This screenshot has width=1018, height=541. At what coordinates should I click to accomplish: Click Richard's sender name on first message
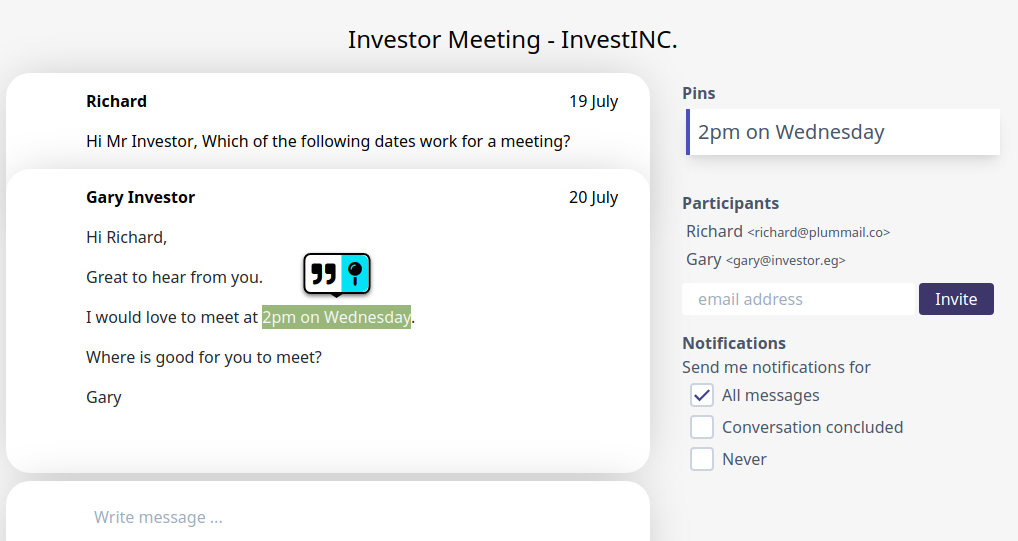click(x=116, y=101)
